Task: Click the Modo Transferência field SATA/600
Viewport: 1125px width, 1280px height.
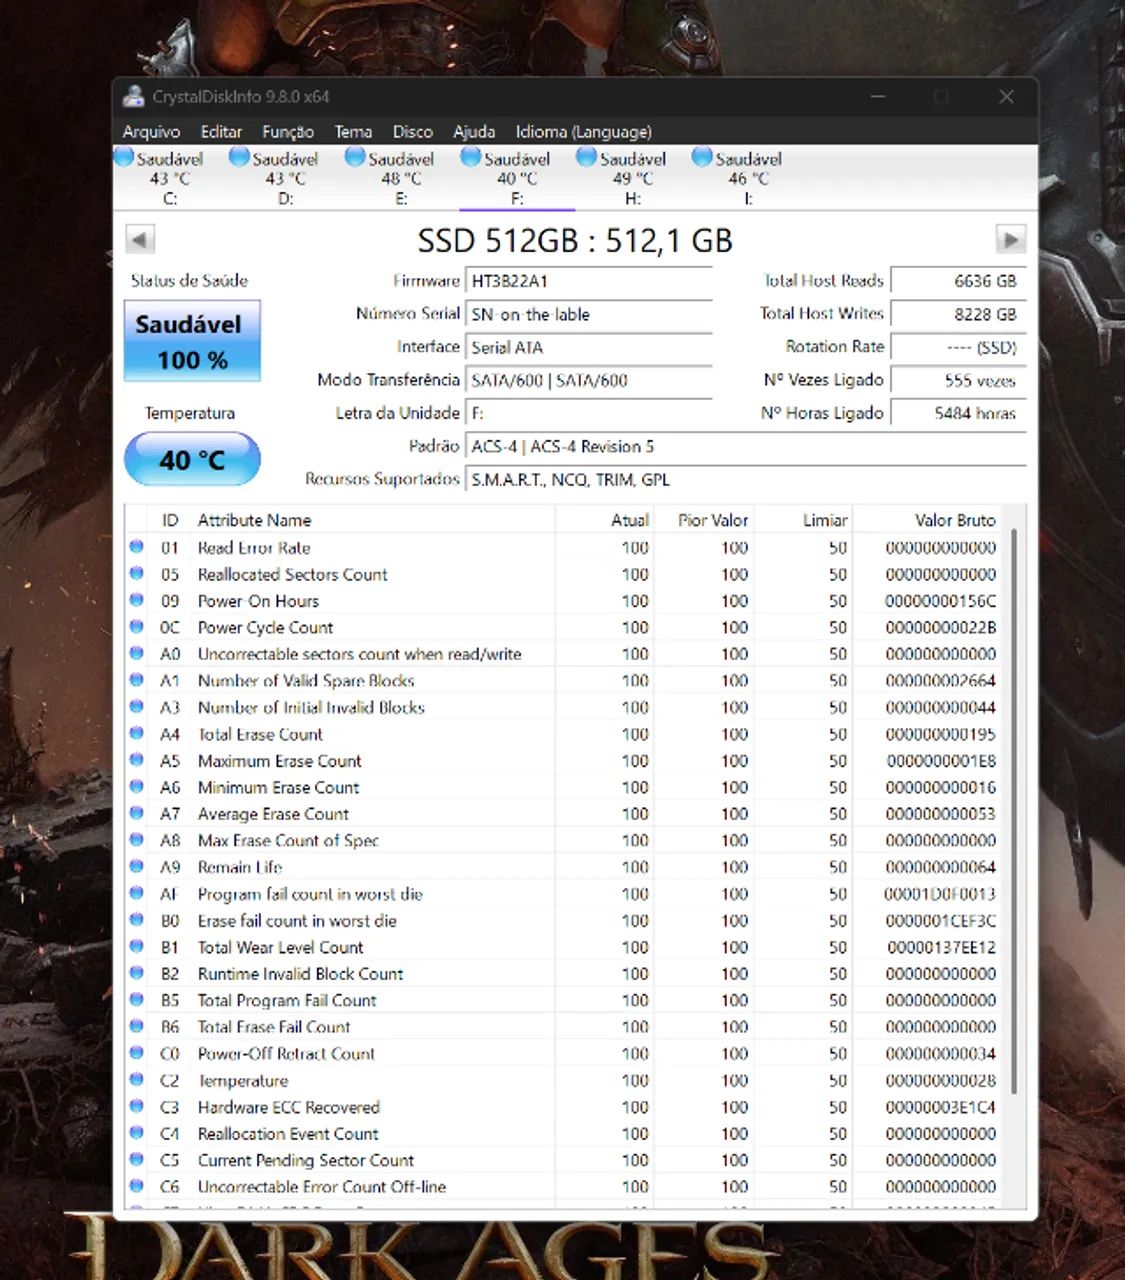Action: 589,380
